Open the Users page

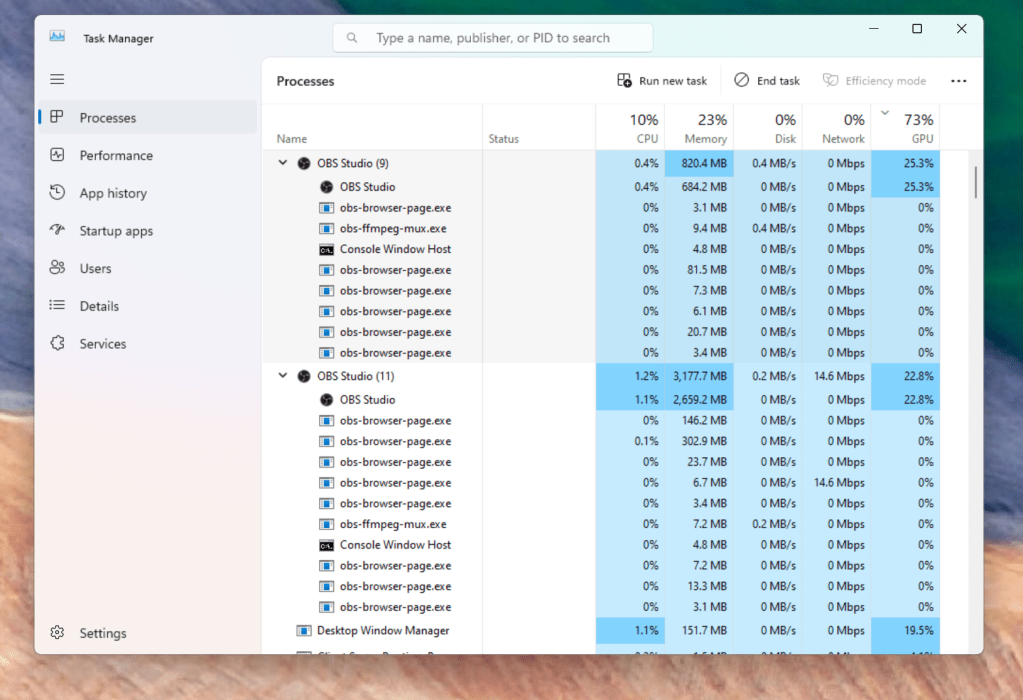click(x=147, y=268)
